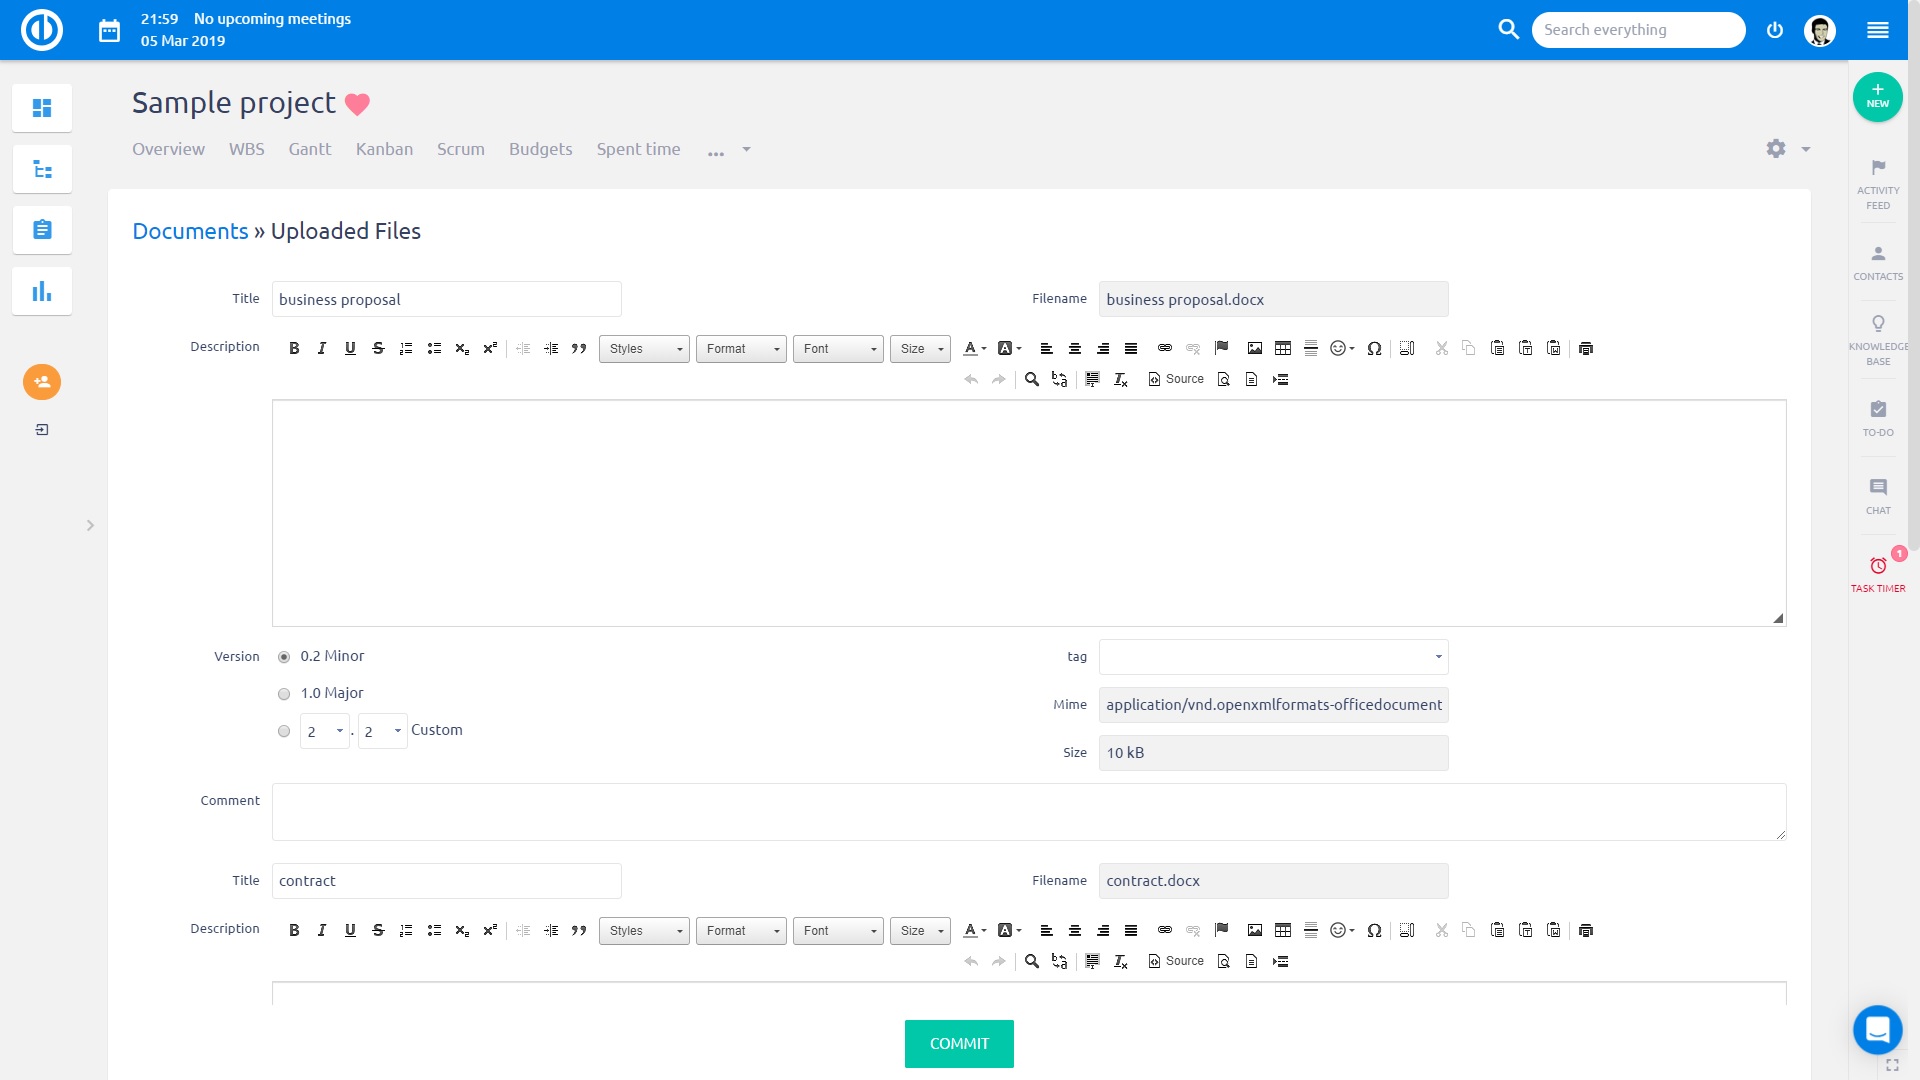Insert a hyperlink in the contract description
Image resolution: width=1920 pixels, height=1080 pixels.
(1164, 930)
